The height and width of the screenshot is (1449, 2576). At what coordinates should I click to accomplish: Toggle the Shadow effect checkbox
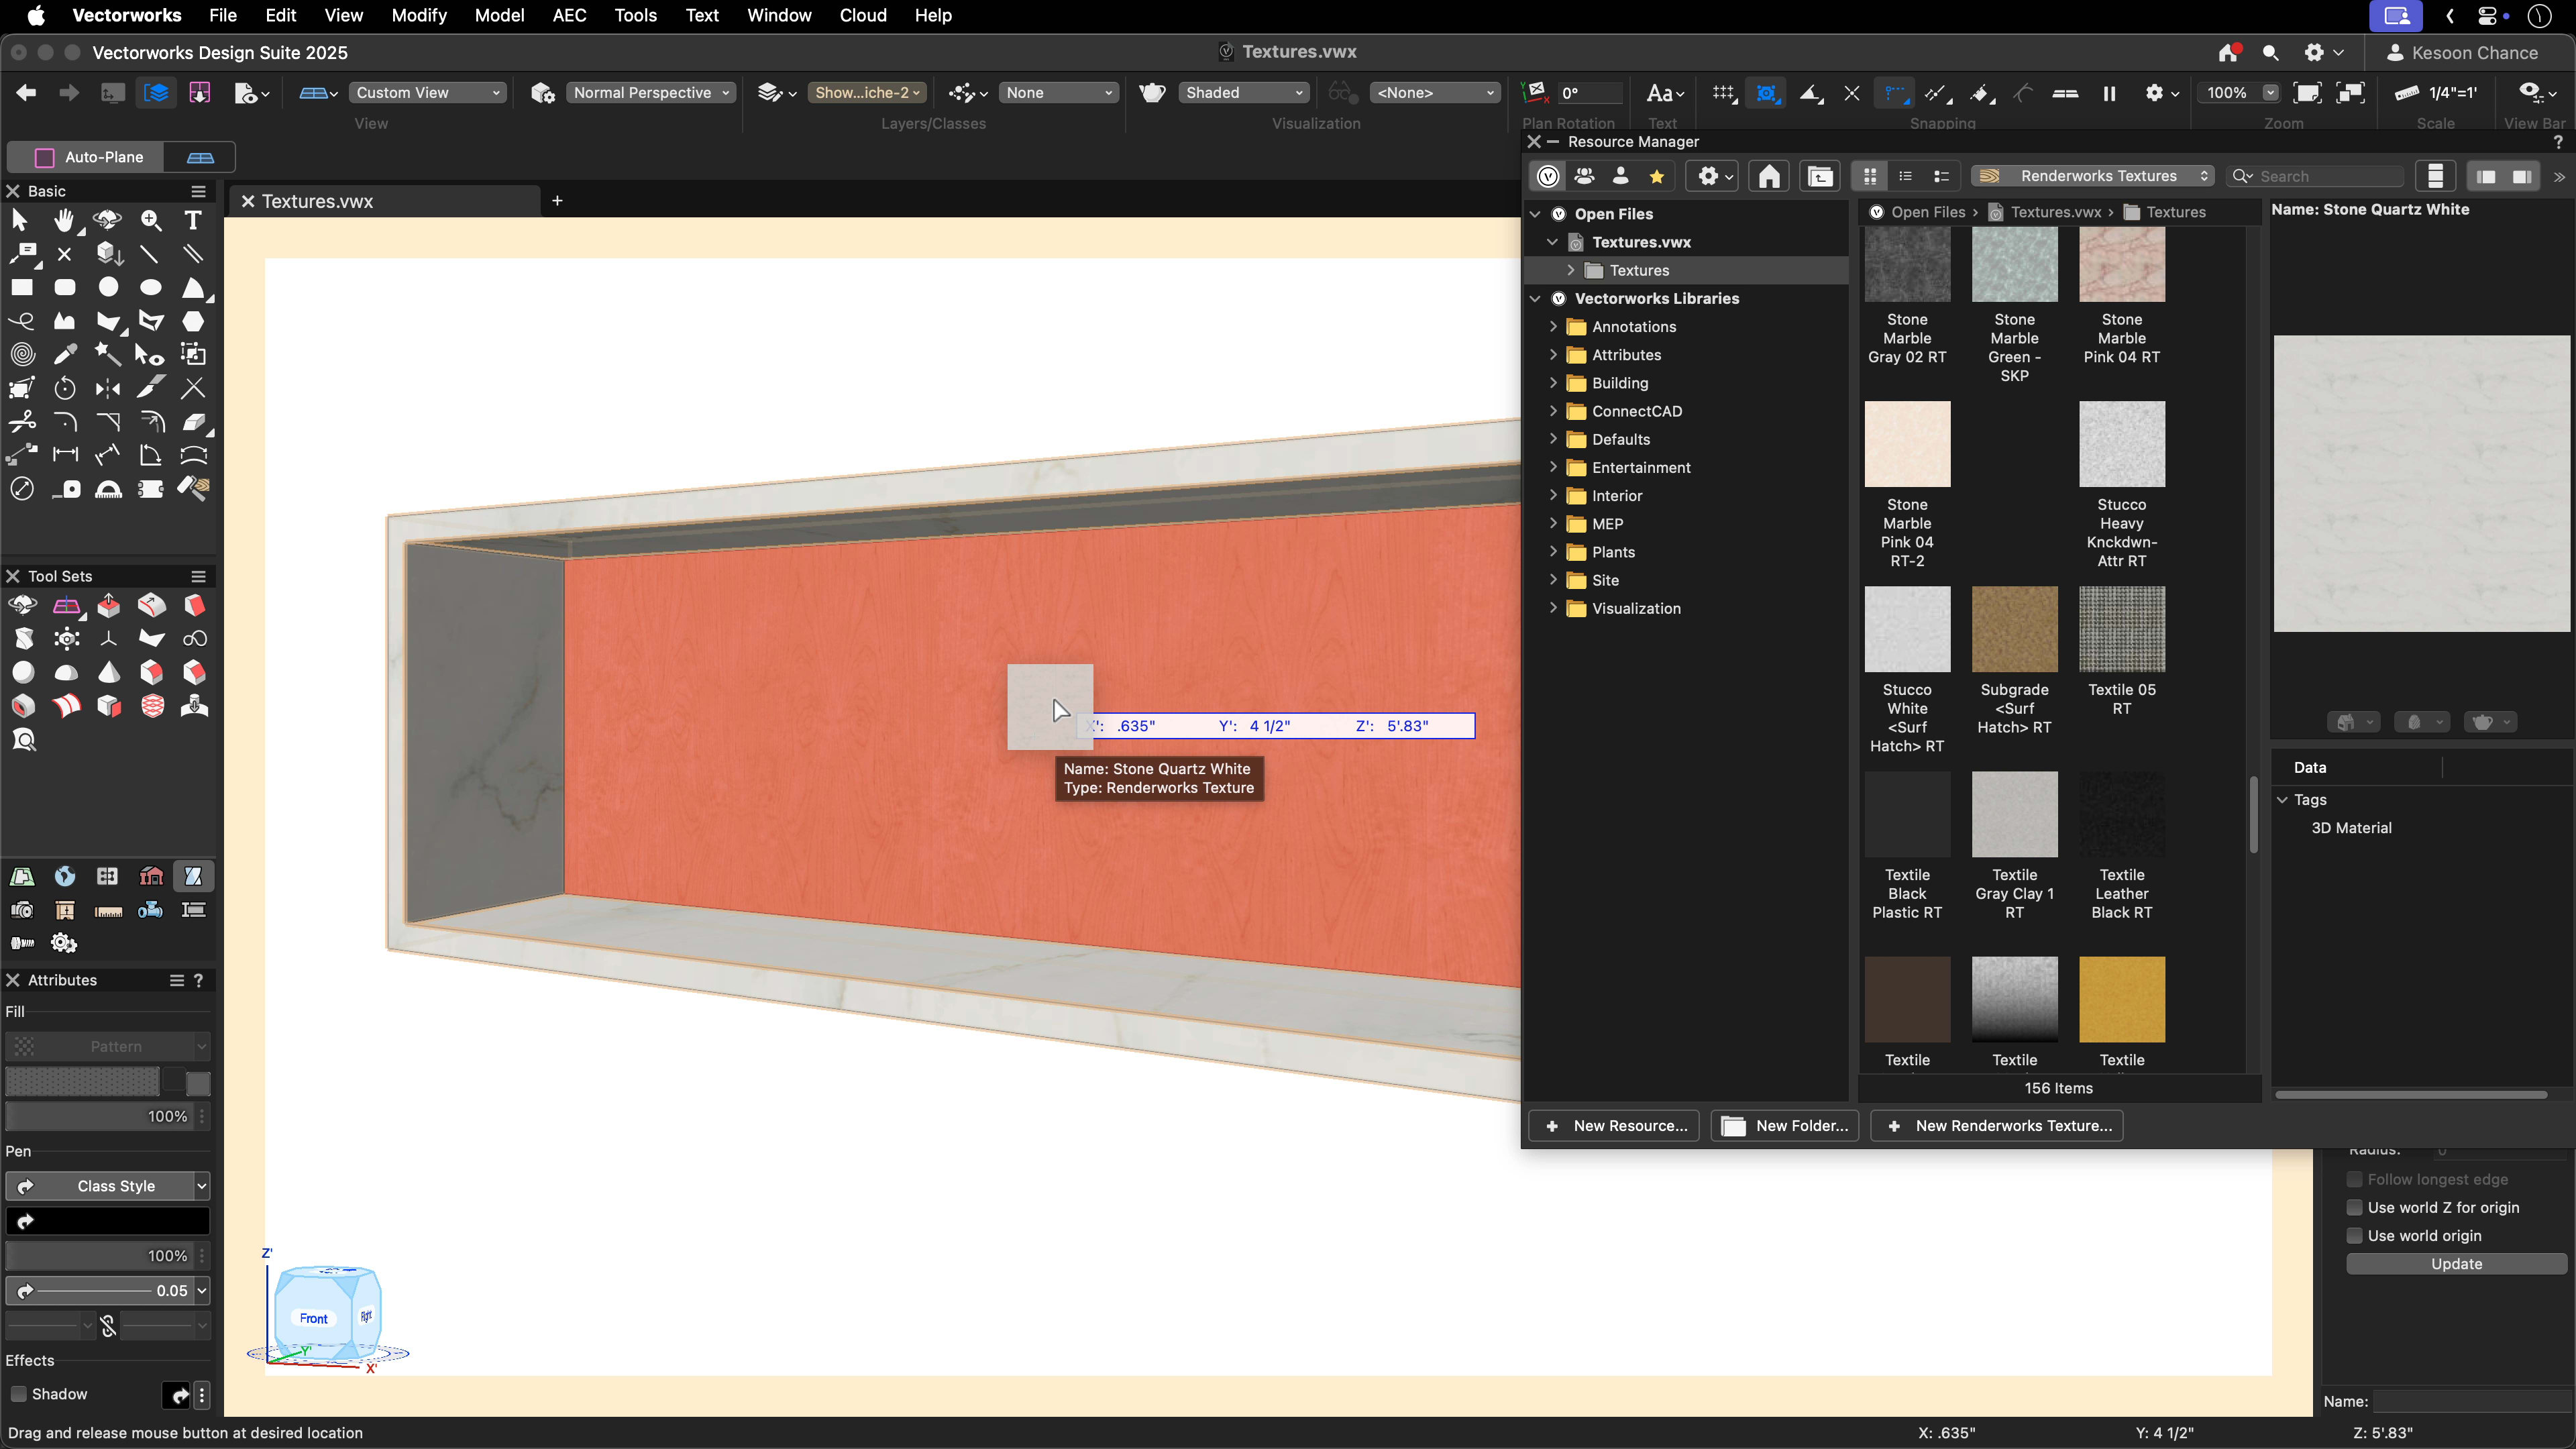(x=18, y=1394)
